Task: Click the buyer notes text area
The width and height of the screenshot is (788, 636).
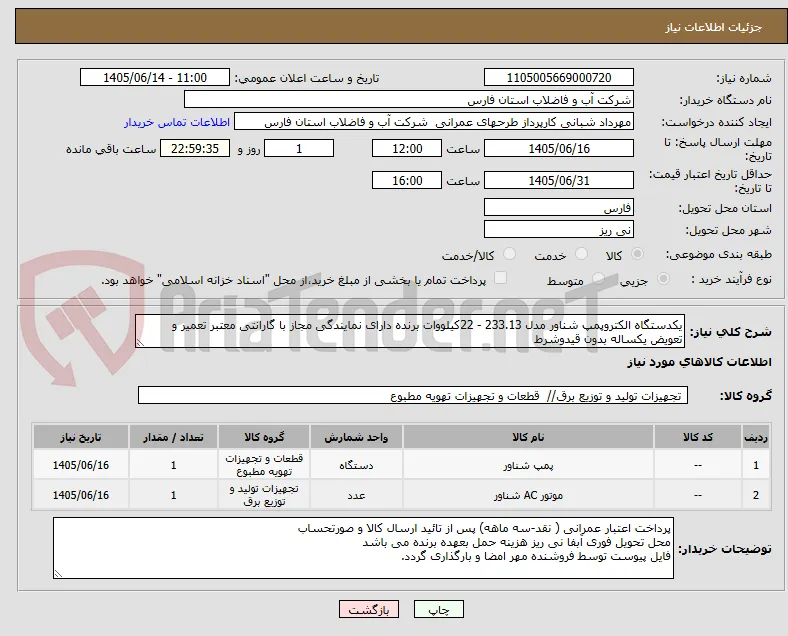Action: [363, 548]
